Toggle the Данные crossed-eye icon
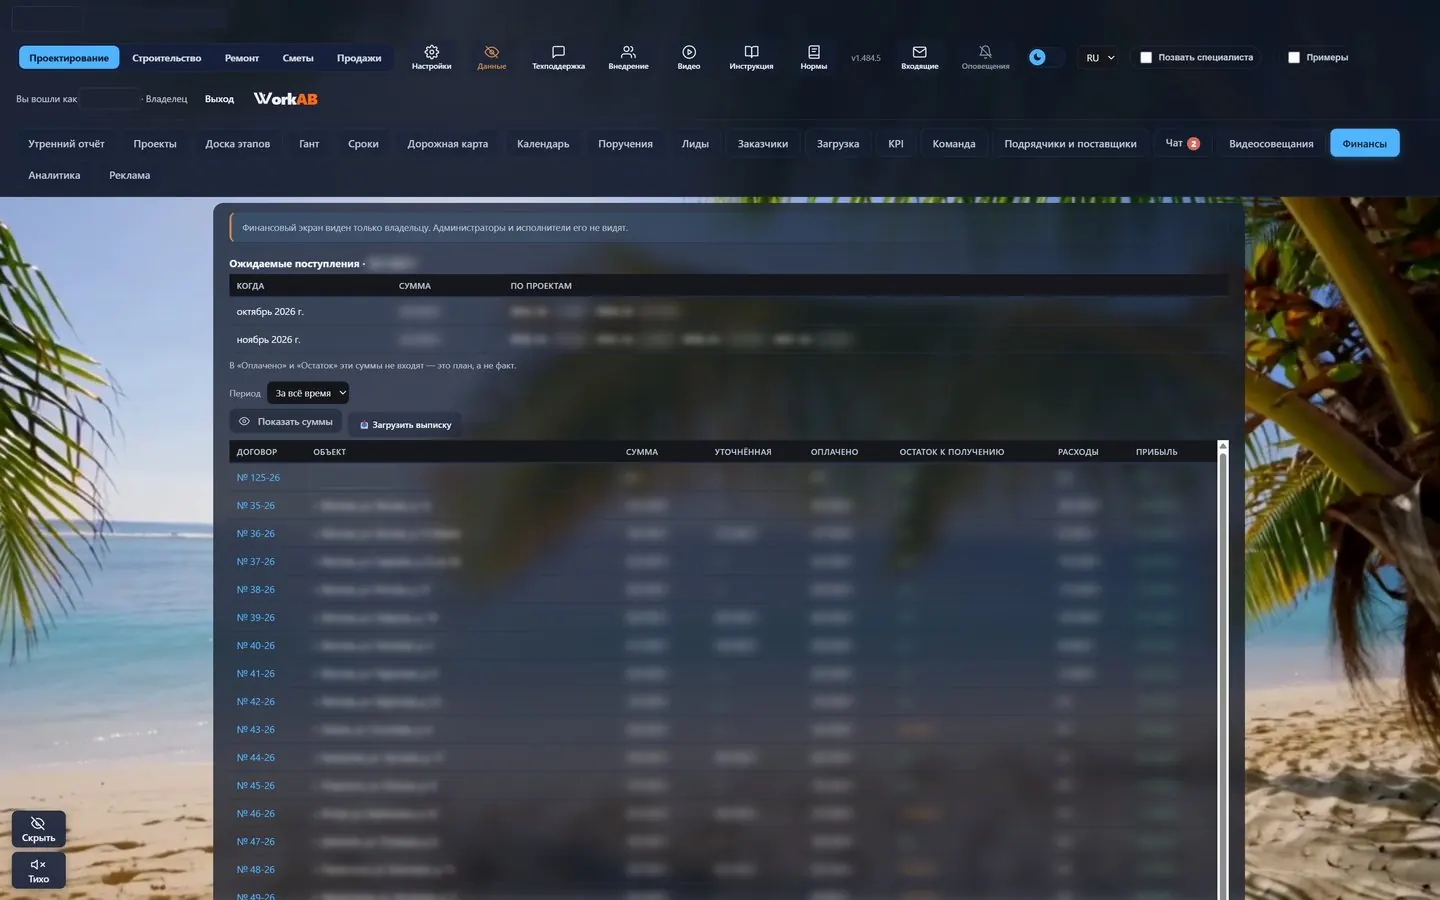This screenshot has width=1440, height=900. click(x=491, y=57)
